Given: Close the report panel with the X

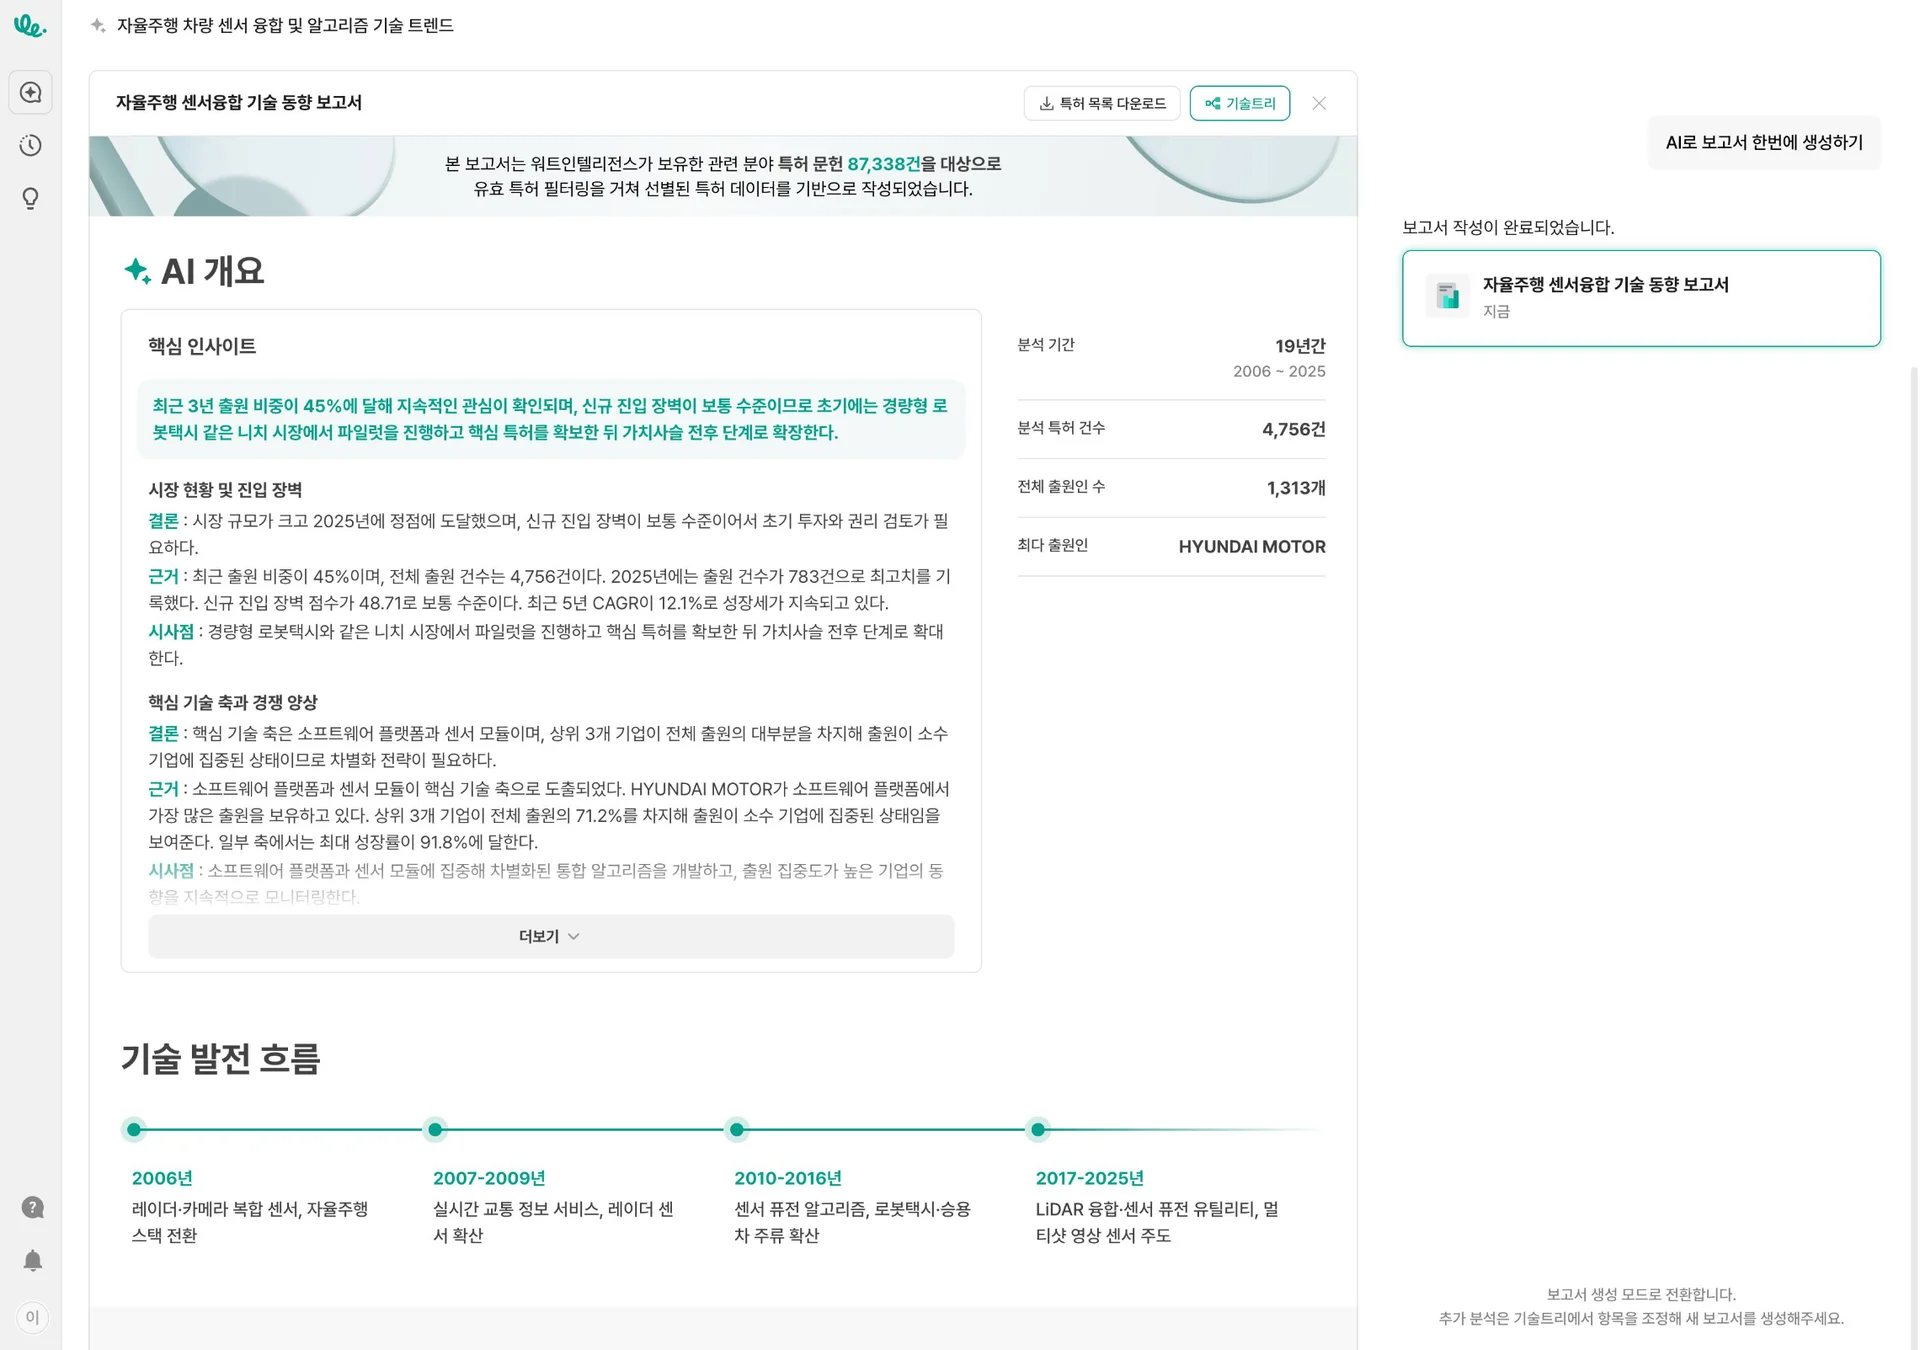Looking at the screenshot, I should click(1319, 104).
